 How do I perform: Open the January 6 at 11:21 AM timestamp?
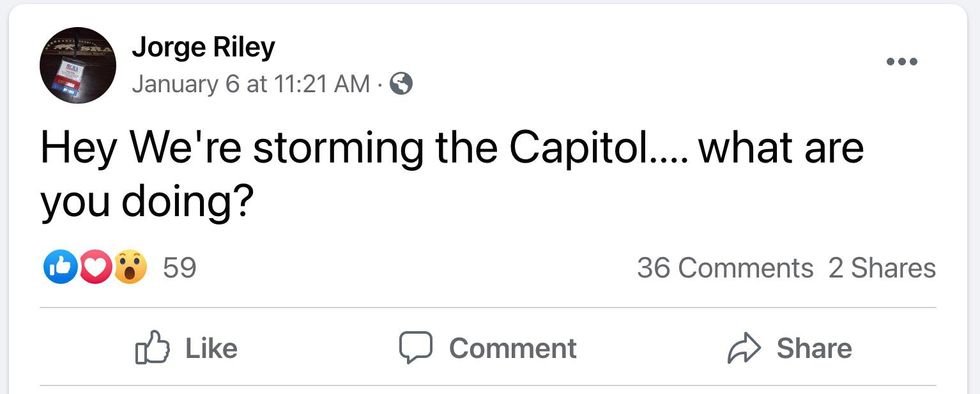click(251, 84)
